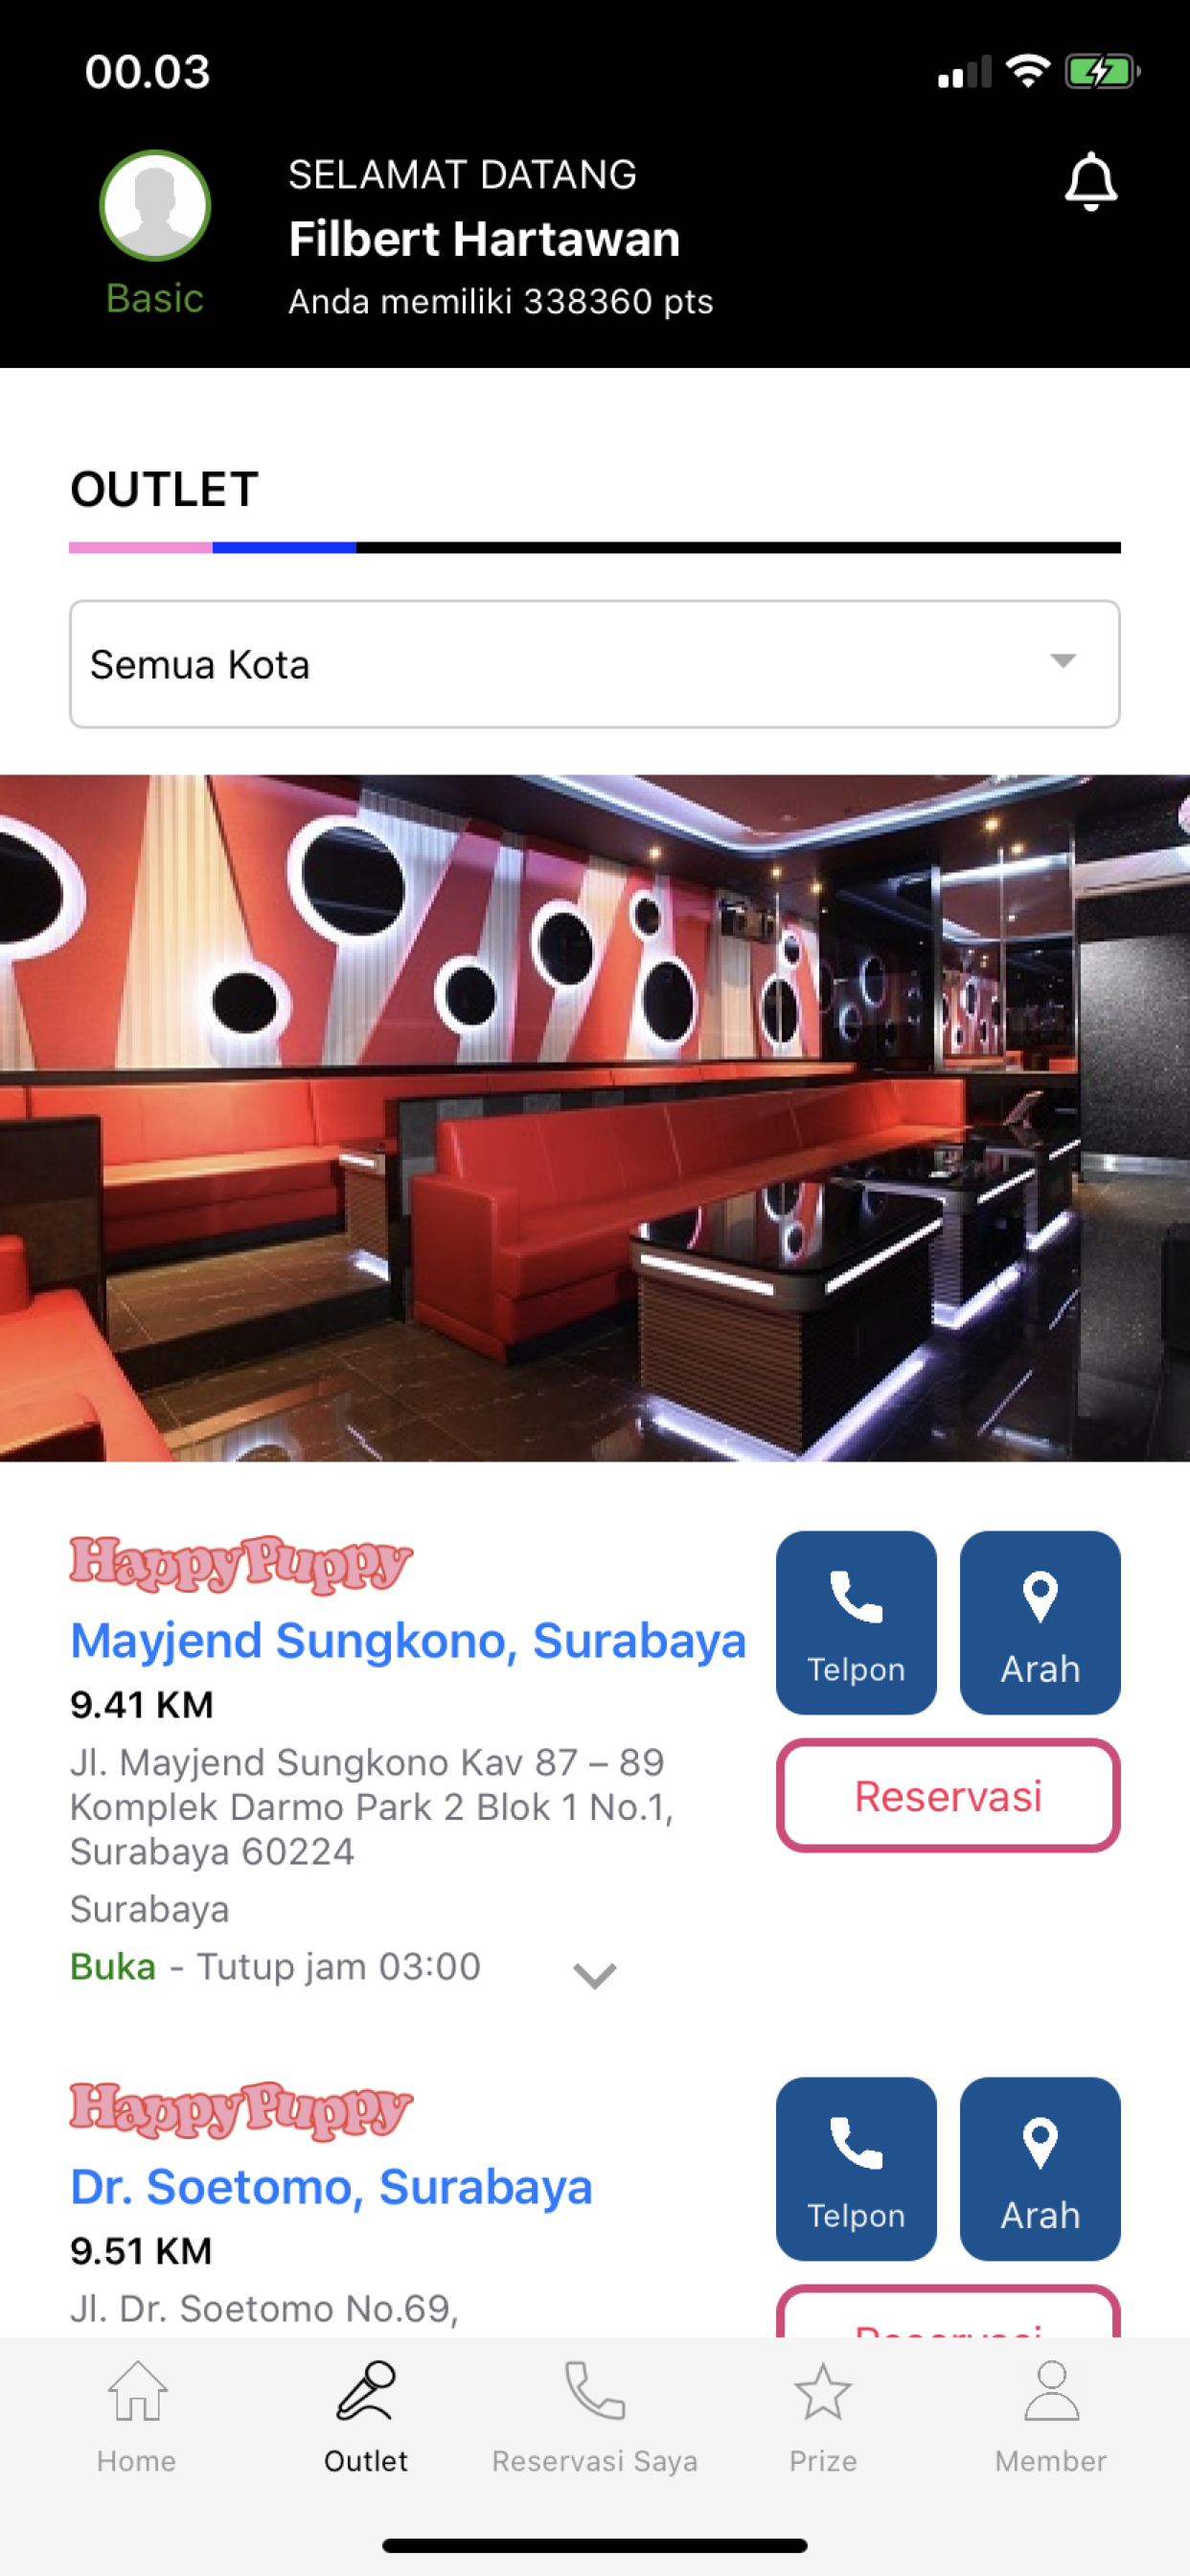Viewport: 1190px width, 2576px height.
Task: Call the Dr. Soetomo outlet via Telpon
Action: (x=856, y=2168)
